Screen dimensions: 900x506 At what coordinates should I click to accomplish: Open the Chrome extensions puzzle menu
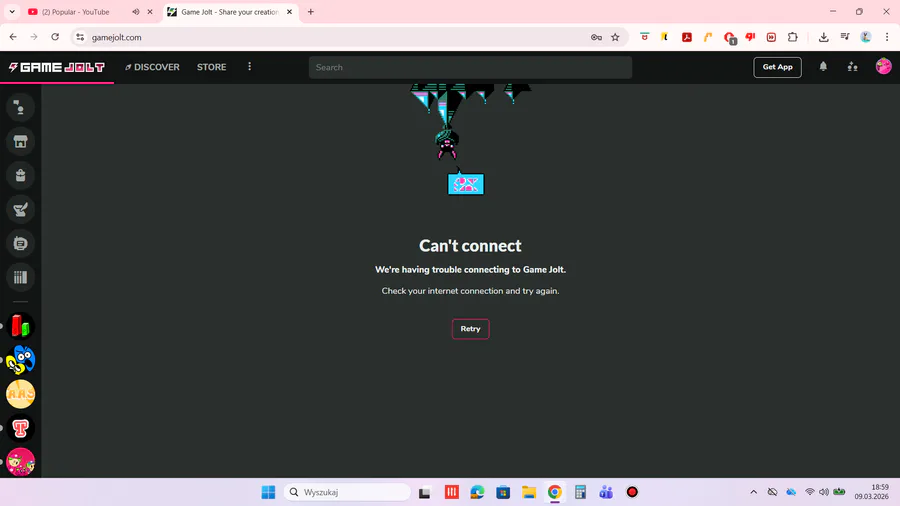793,37
